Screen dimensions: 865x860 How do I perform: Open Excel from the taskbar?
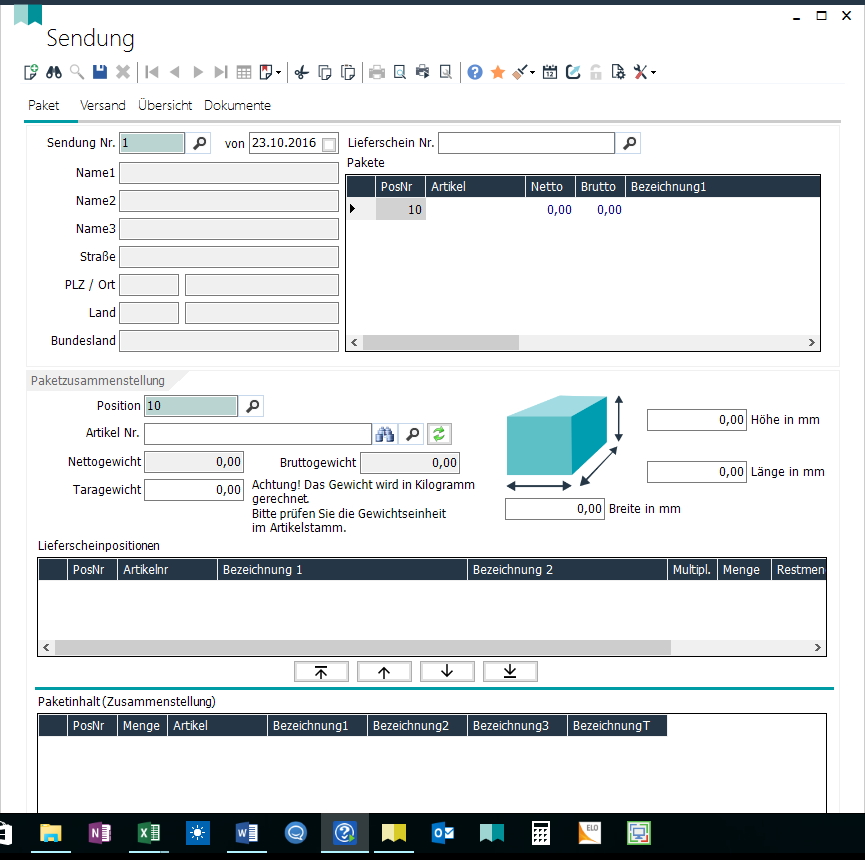149,833
